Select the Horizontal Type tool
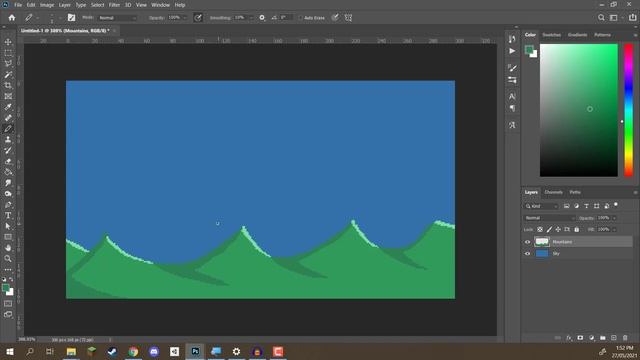 coord(8,215)
